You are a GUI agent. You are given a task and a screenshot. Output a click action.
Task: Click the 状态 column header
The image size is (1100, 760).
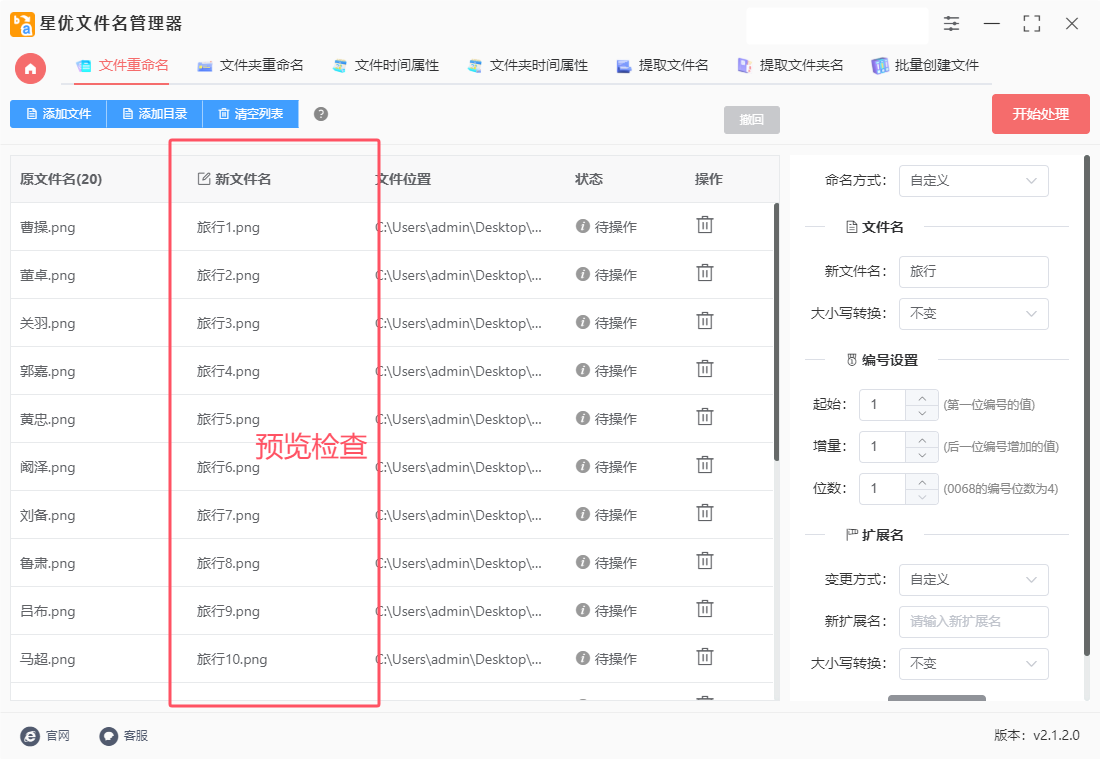[589, 179]
